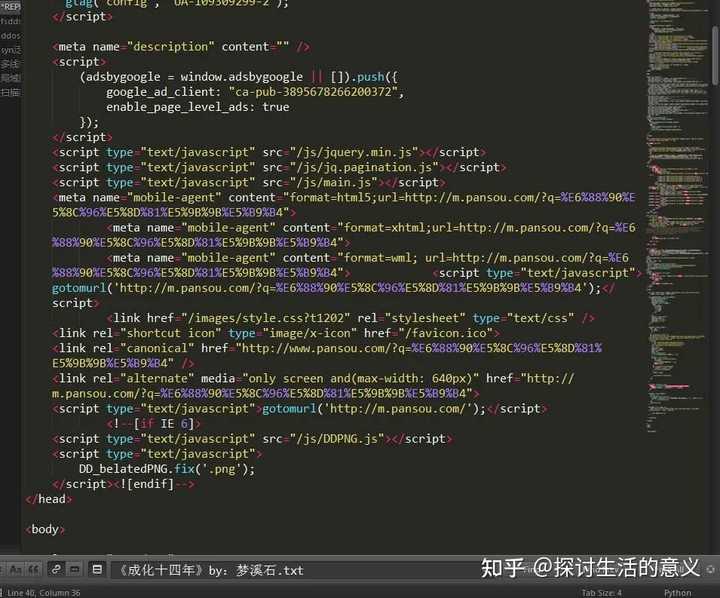The width and height of the screenshot is (720, 598).
Task: Click the google_ad_client line in the editor
Action: pyautogui.click(x=255, y=92)
